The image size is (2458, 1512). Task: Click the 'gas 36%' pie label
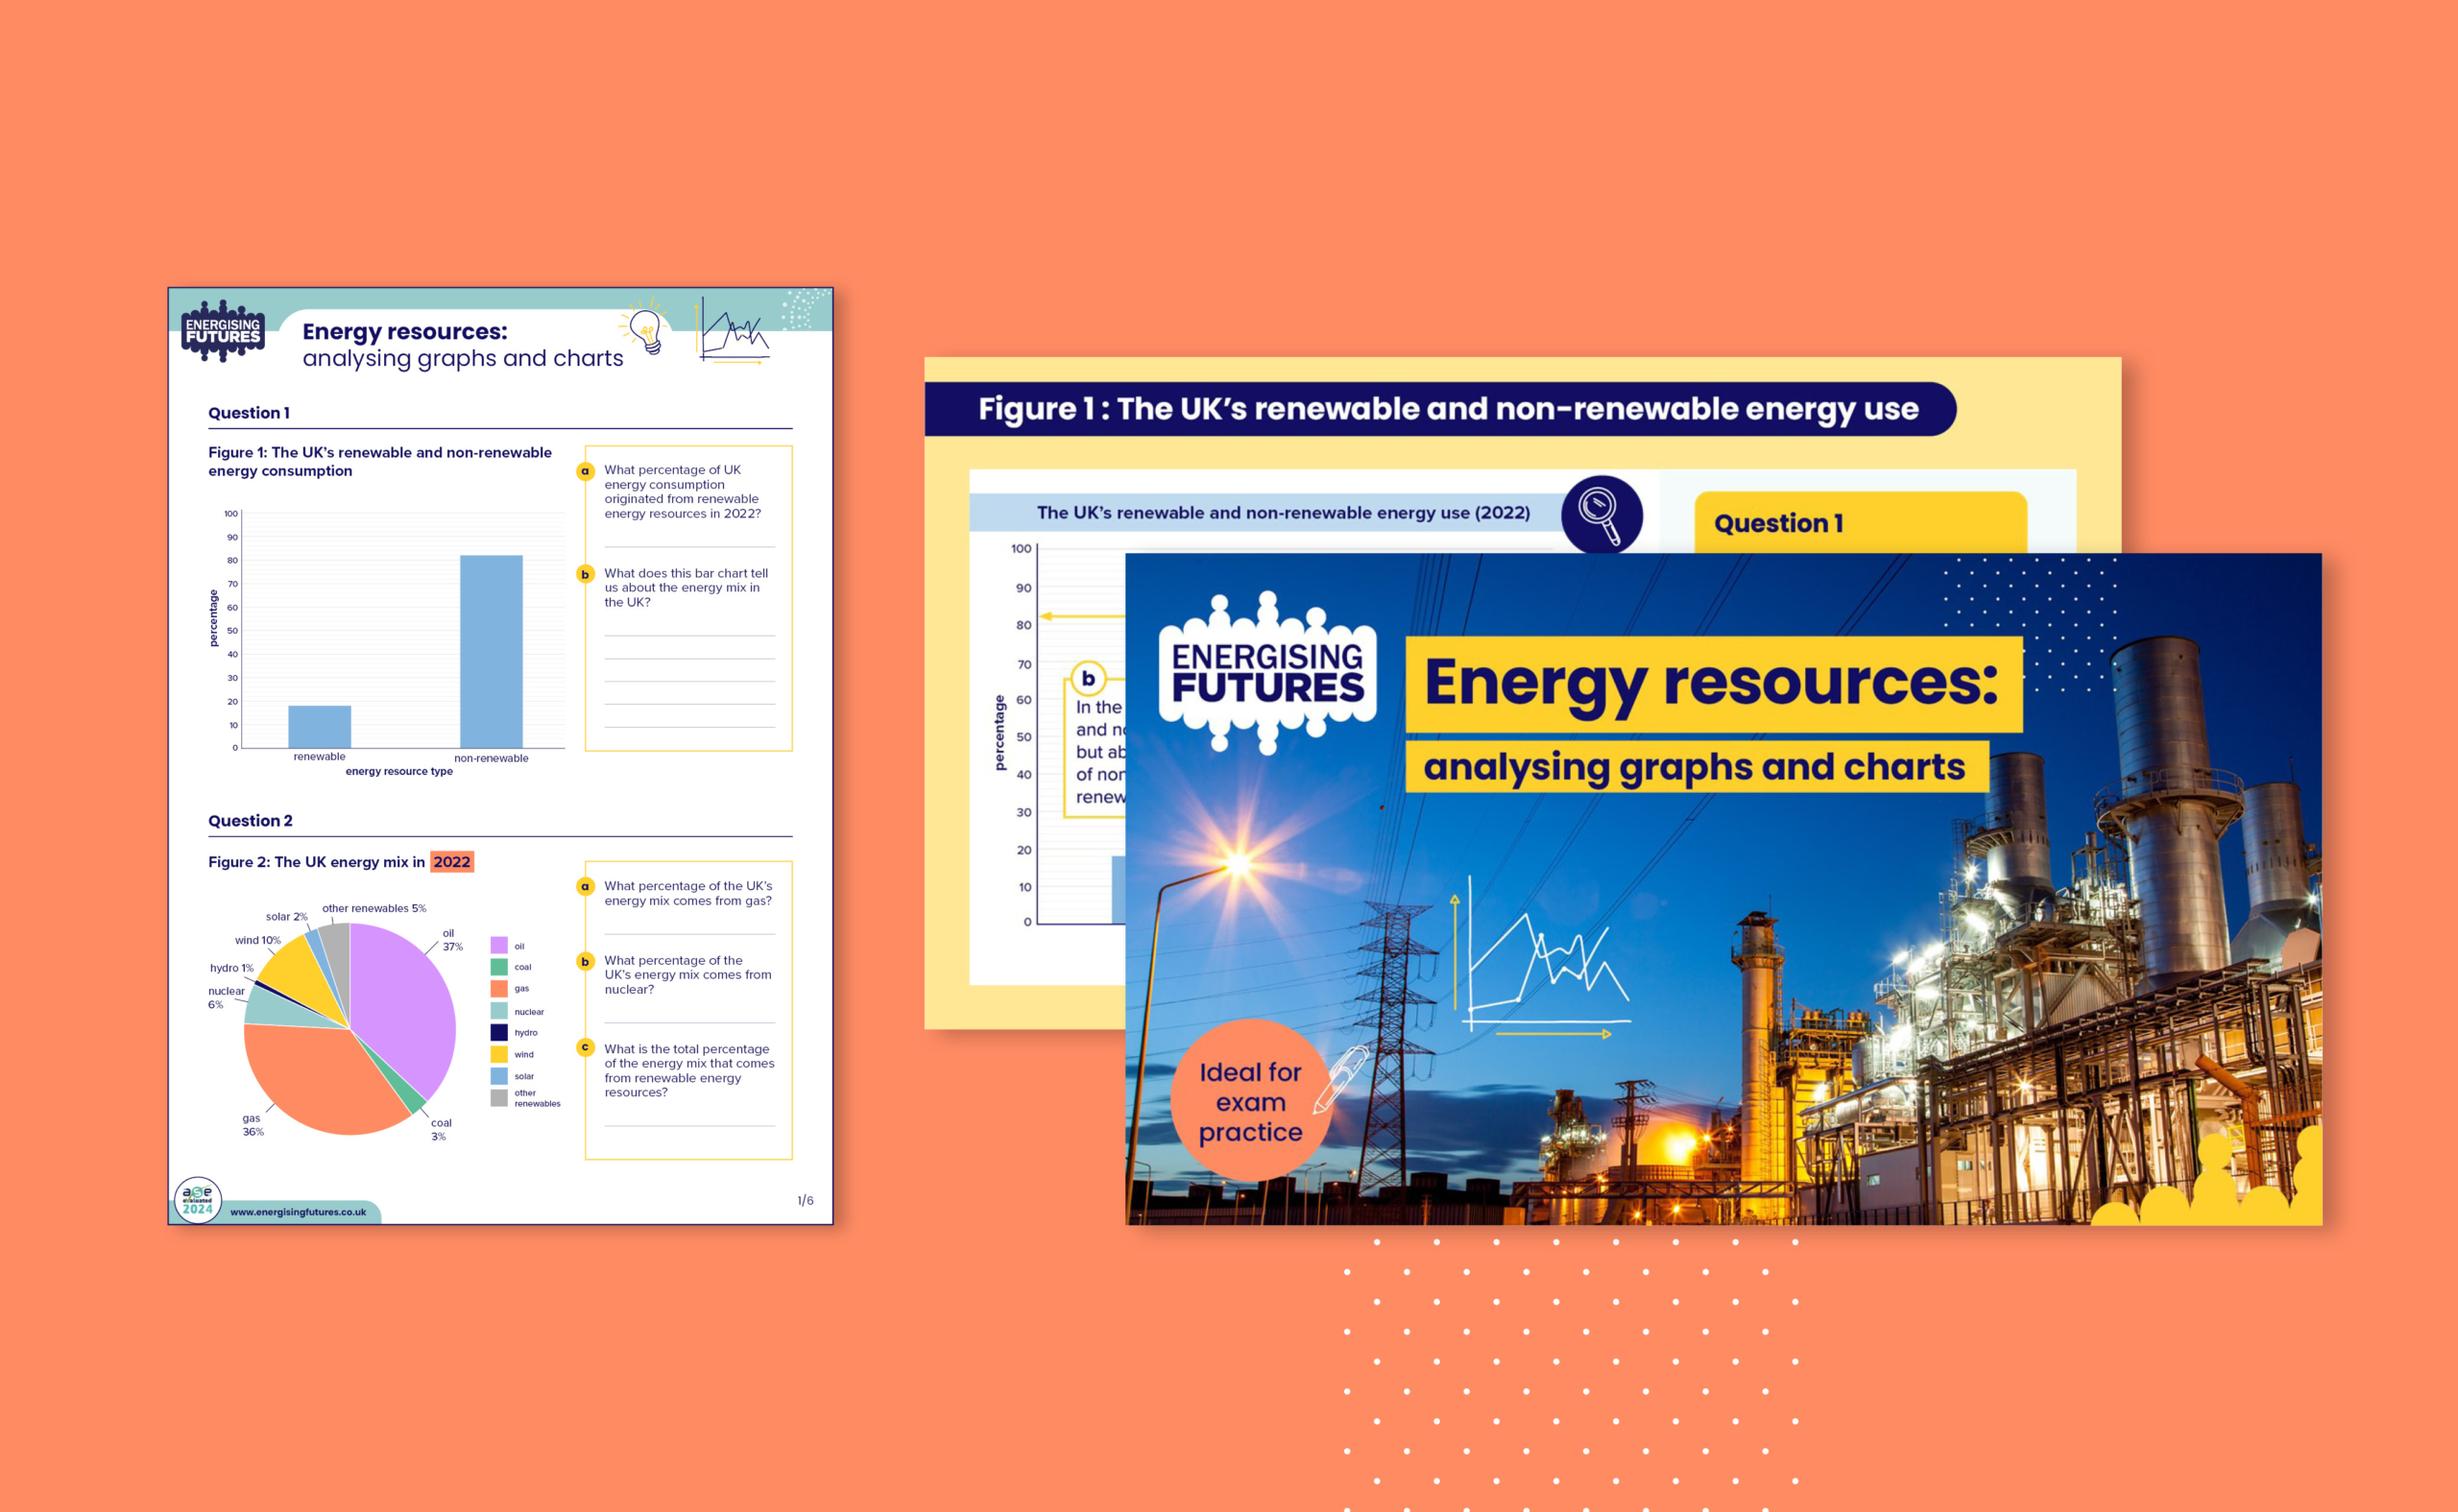252,1126
